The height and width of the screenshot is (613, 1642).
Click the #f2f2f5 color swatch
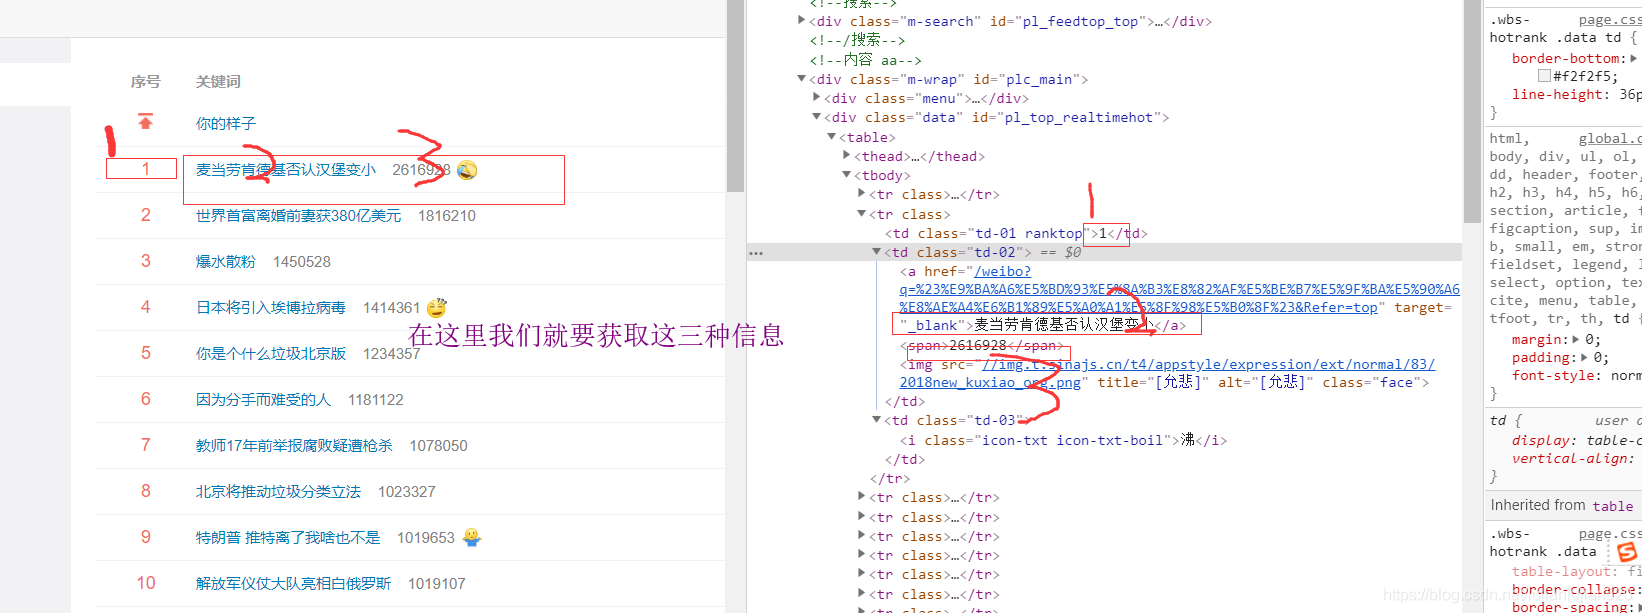pyautogui.click(x=1544, y=76)
